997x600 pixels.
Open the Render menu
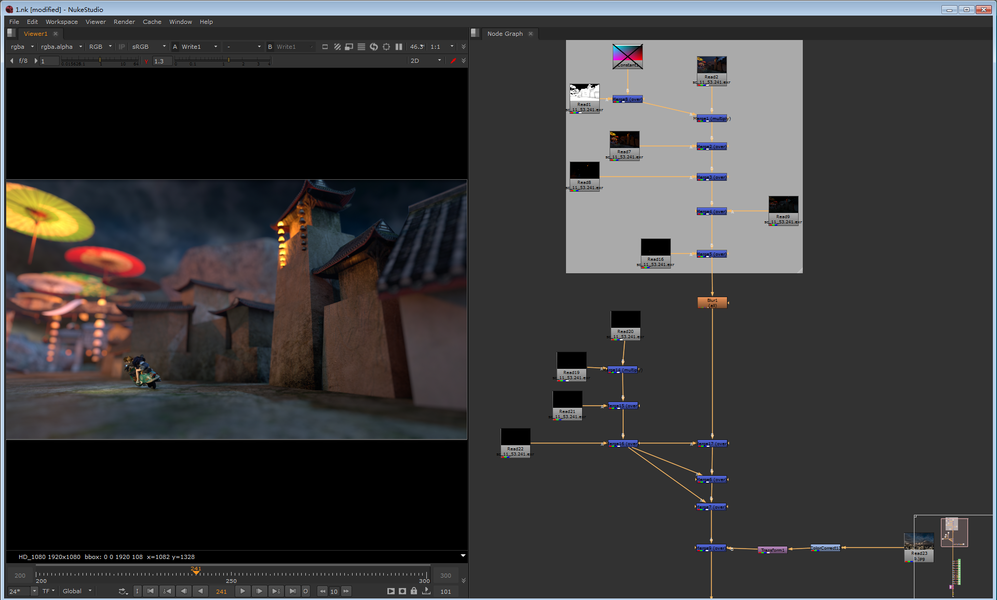click(x=124, y=22)
